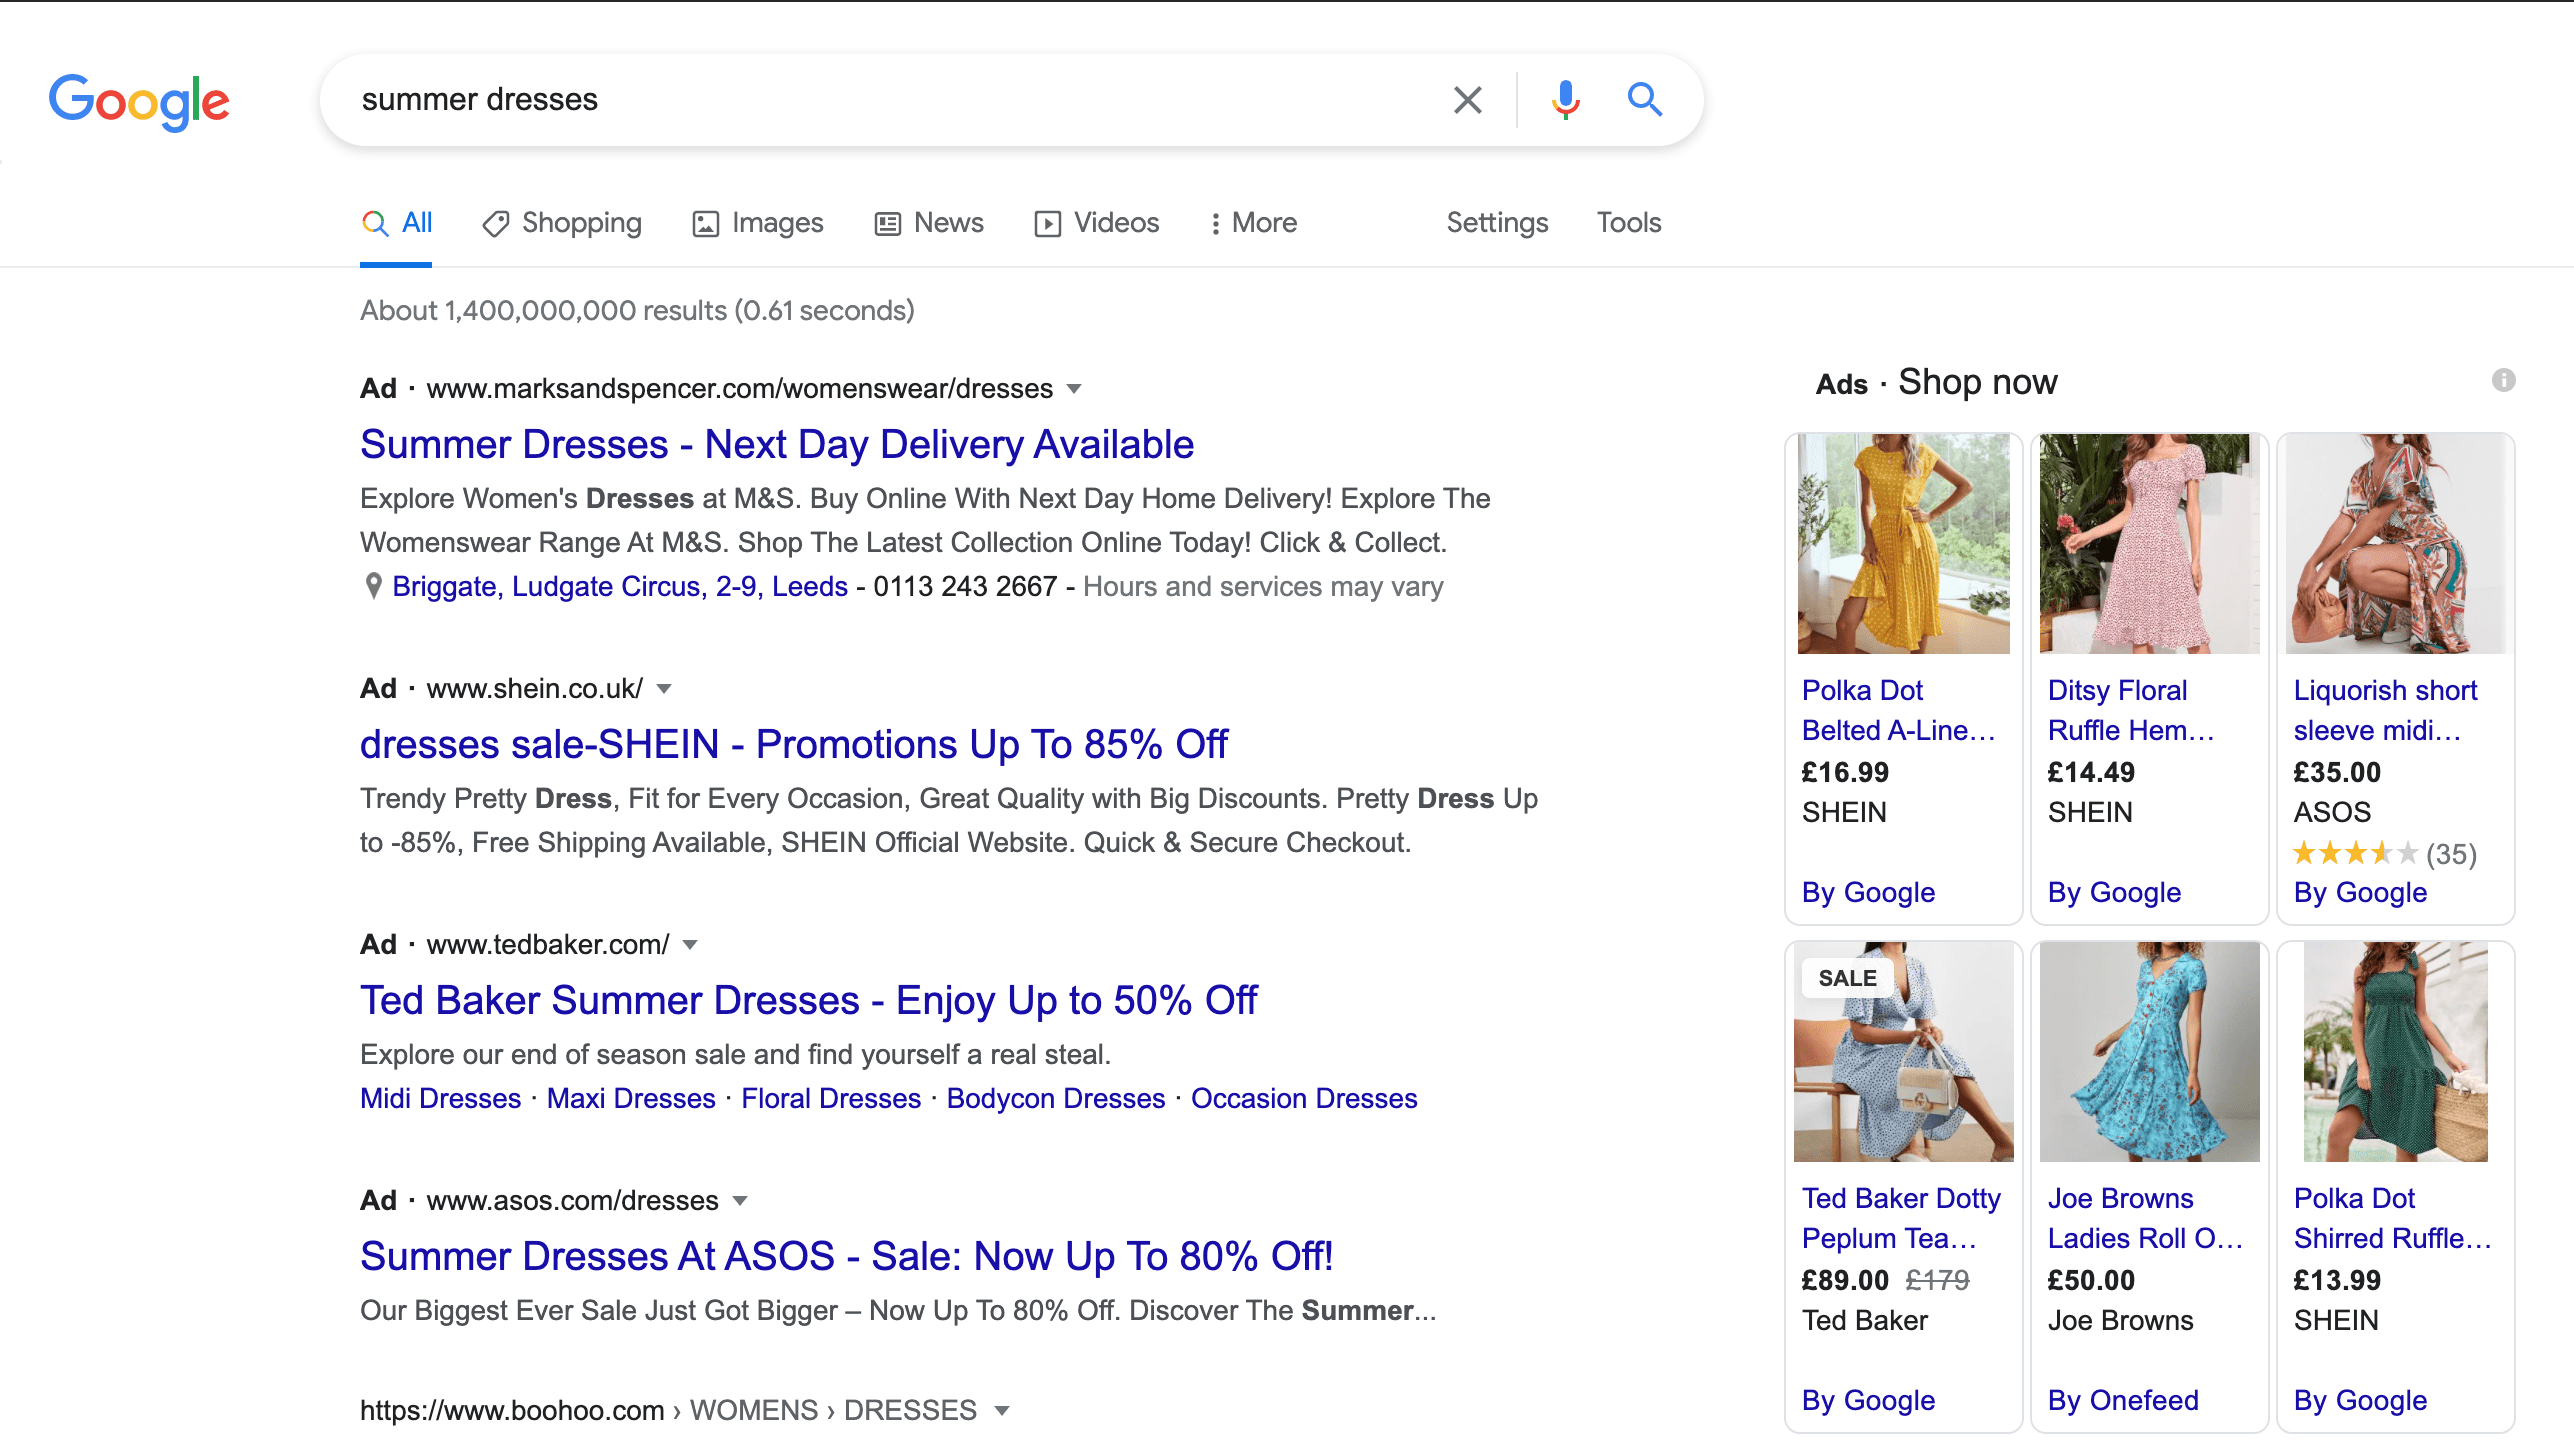Click the boohoo.com WOMENS DRESSES result URL
This screenshot has height=1440, width=2574.
coord(668,1410)
